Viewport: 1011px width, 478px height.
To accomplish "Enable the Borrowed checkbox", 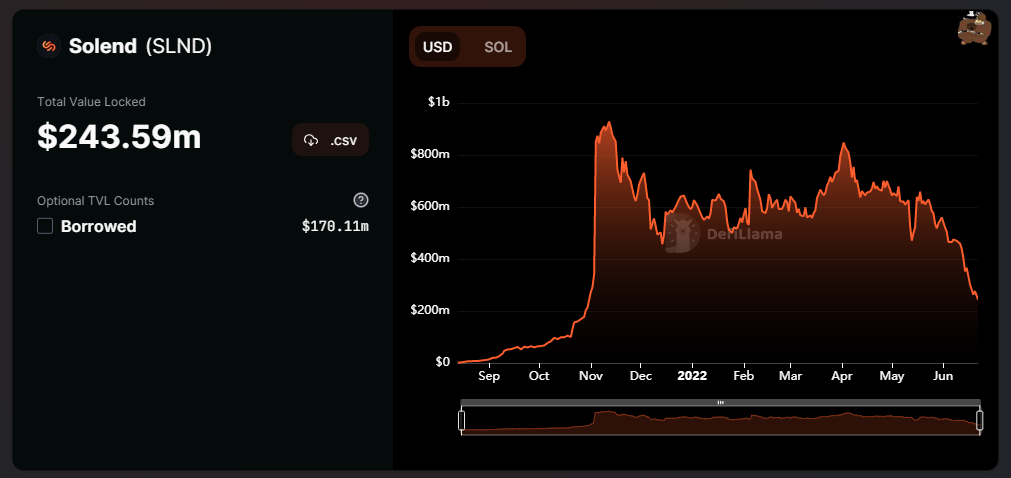I will tap(44, 226).
